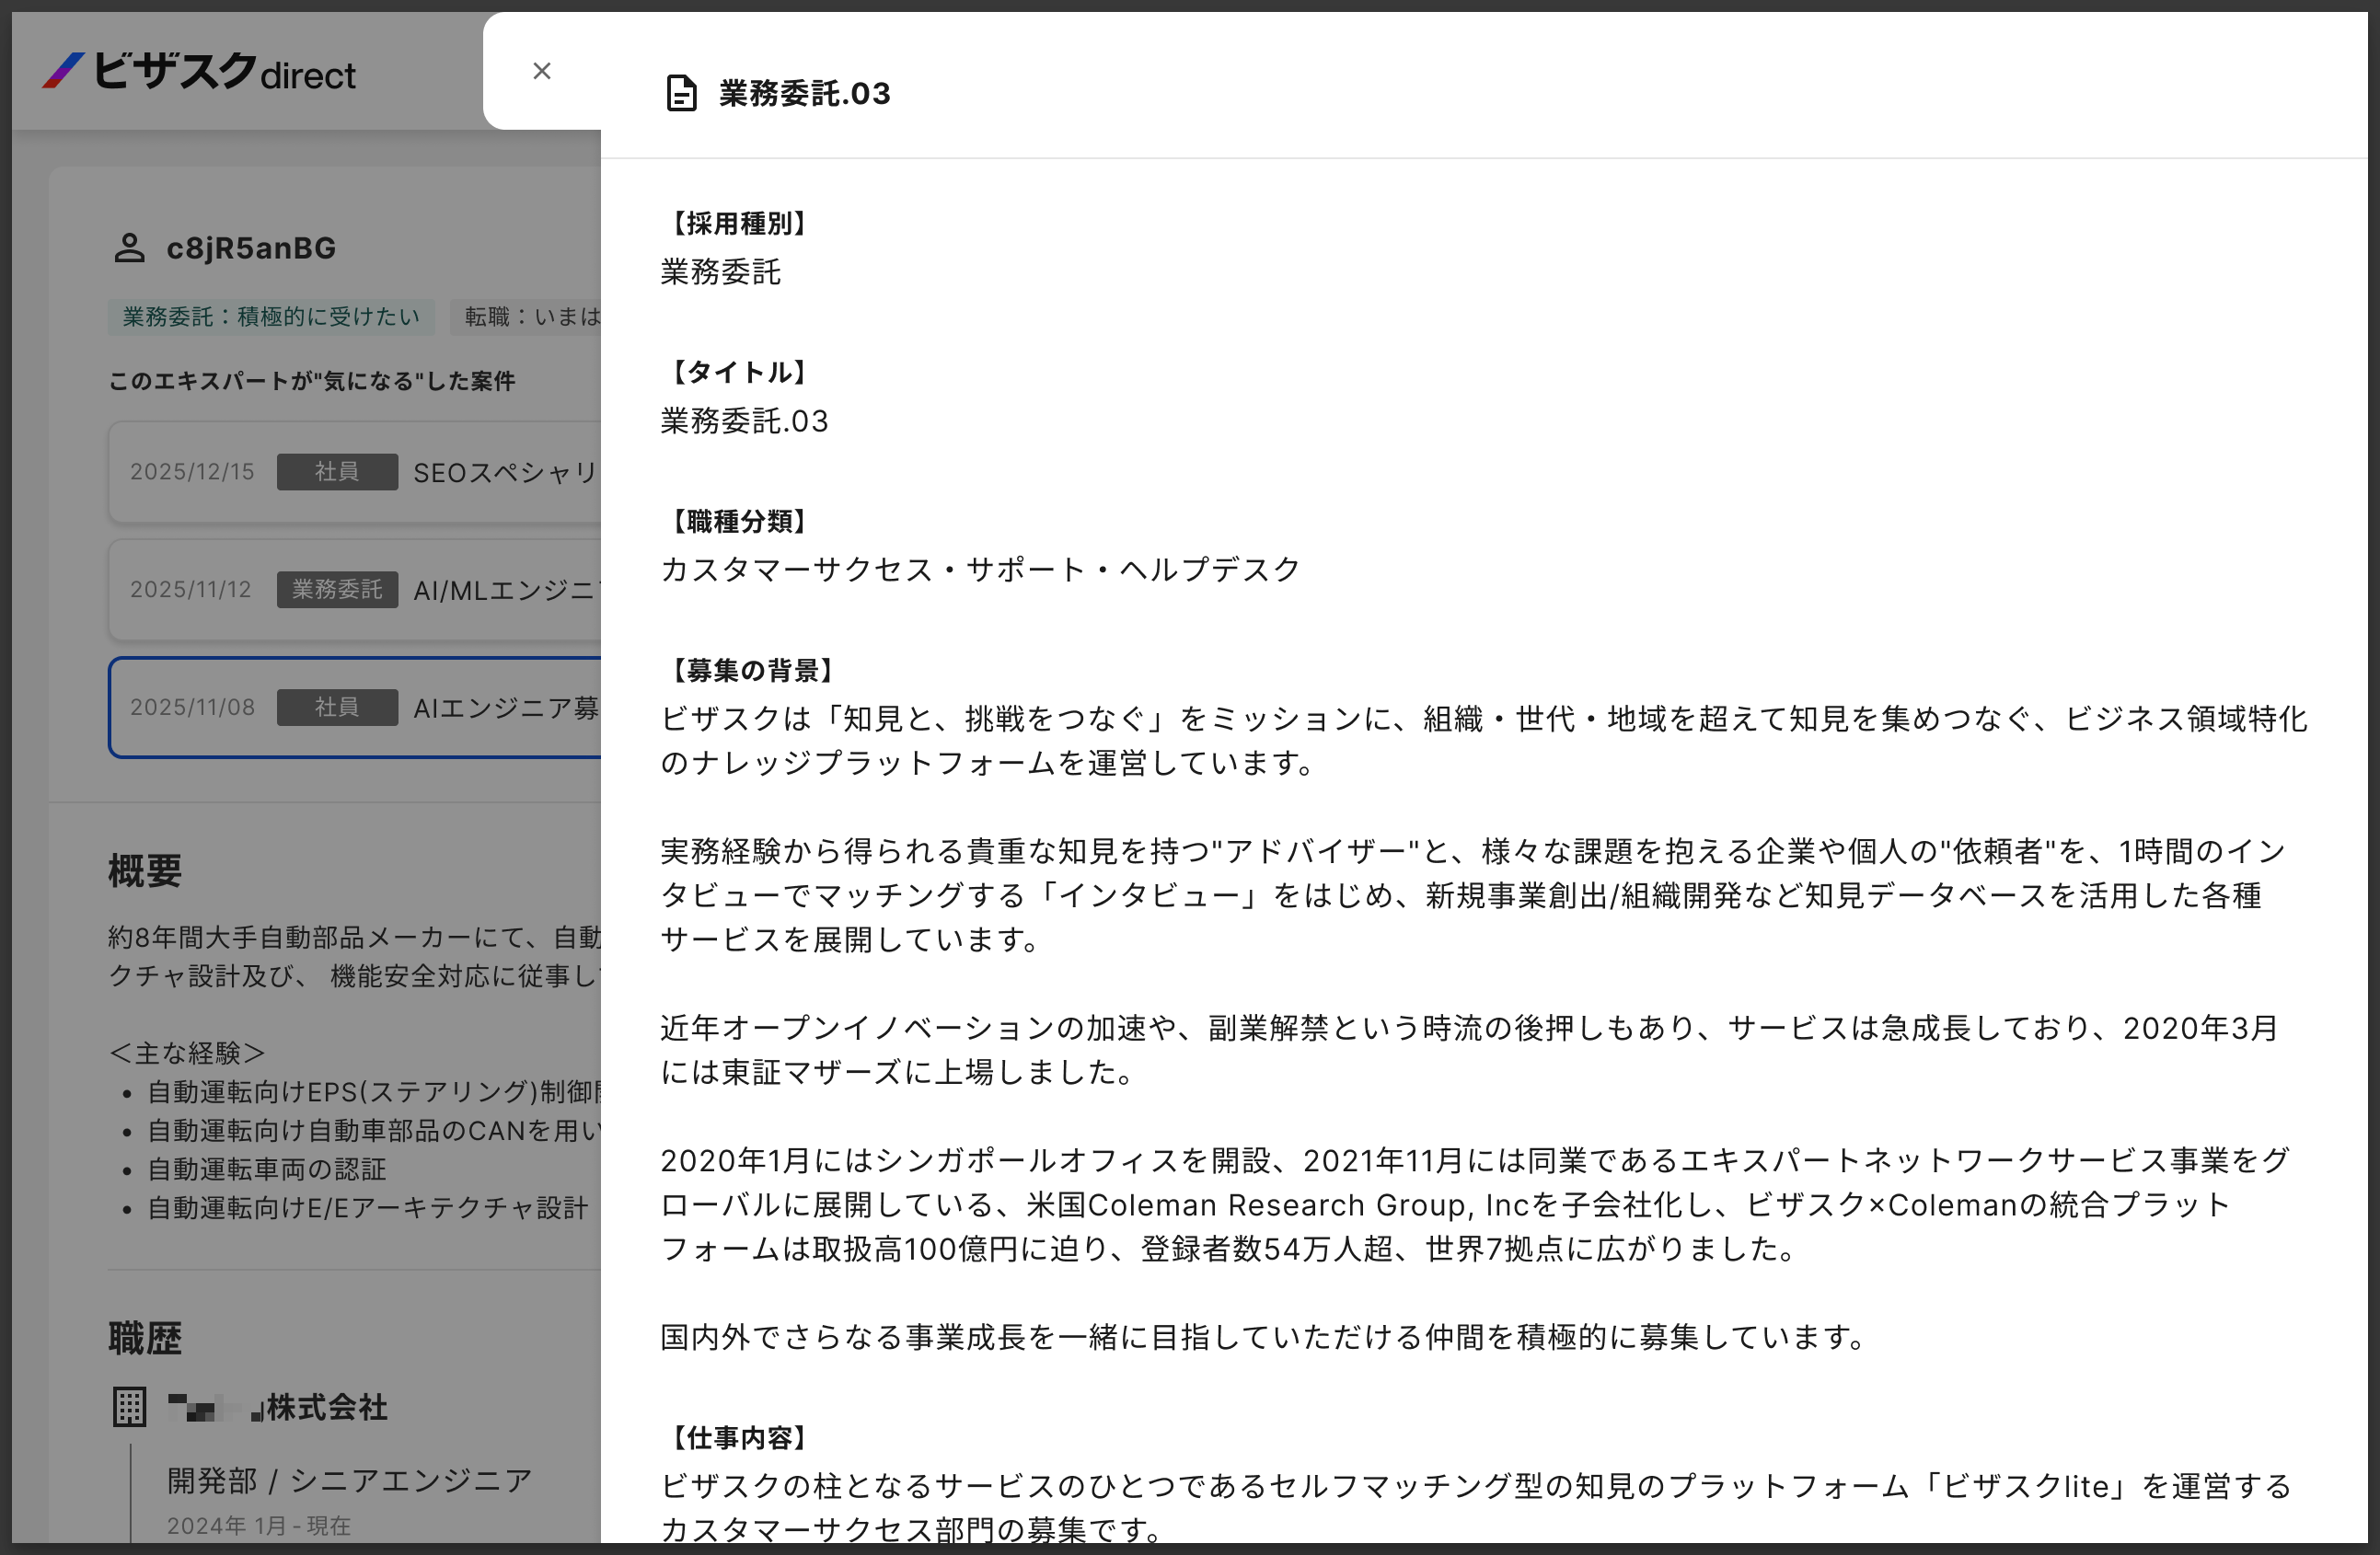Click the 業務委託.03 panel header title
Screen dimensions: 2380x1555
[x=804, y=93]
